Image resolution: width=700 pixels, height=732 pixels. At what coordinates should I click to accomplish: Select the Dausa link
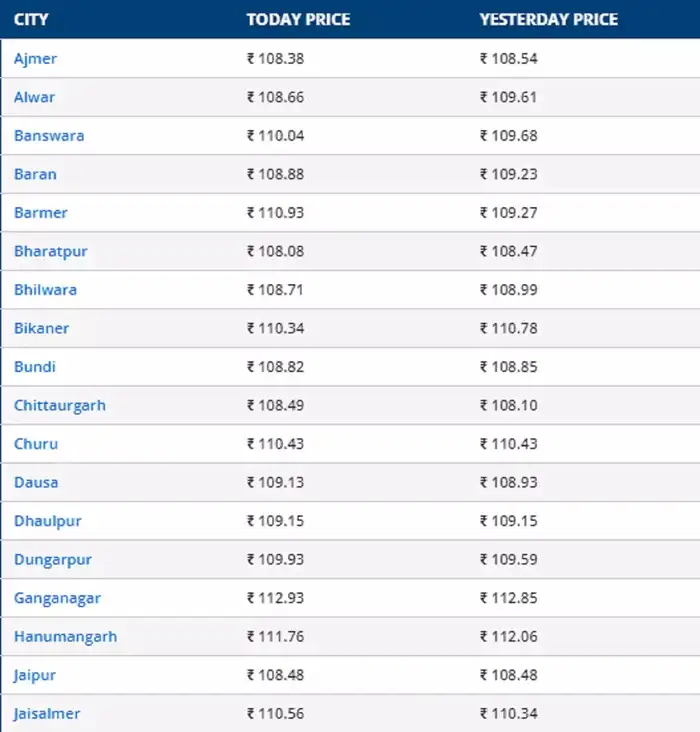(36, 483)
